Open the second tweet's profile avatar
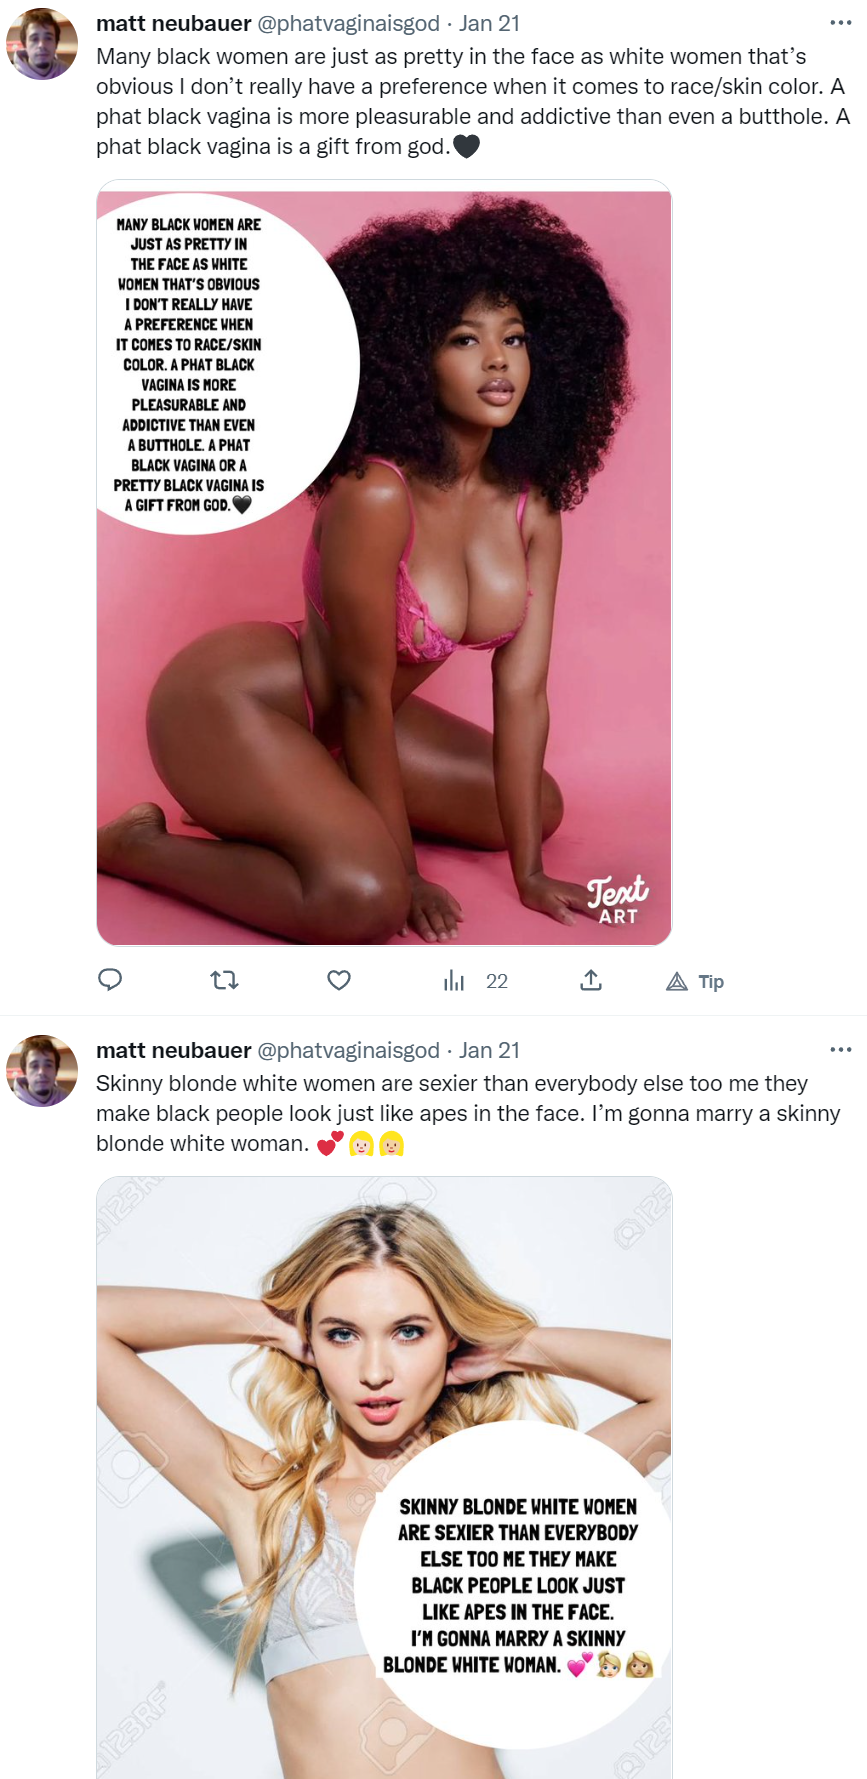 [42, 1071]
